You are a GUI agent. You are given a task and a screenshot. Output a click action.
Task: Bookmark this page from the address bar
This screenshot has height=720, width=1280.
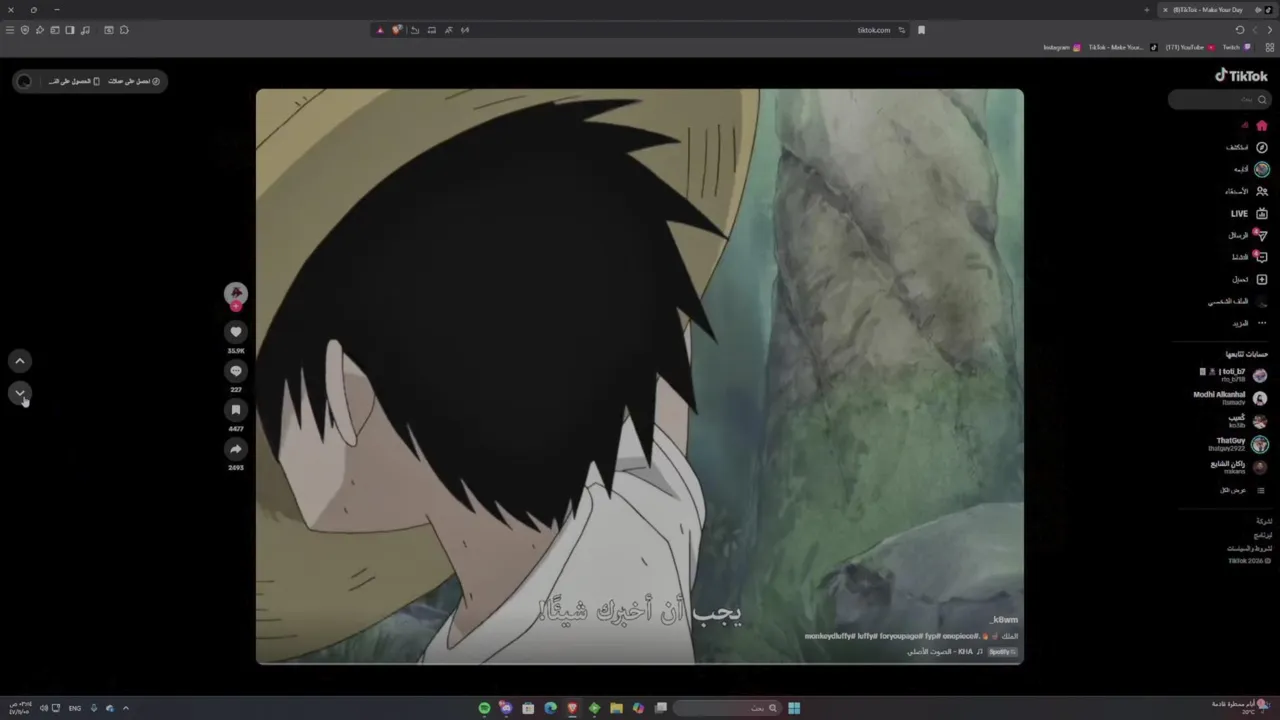tap(922, 30)
